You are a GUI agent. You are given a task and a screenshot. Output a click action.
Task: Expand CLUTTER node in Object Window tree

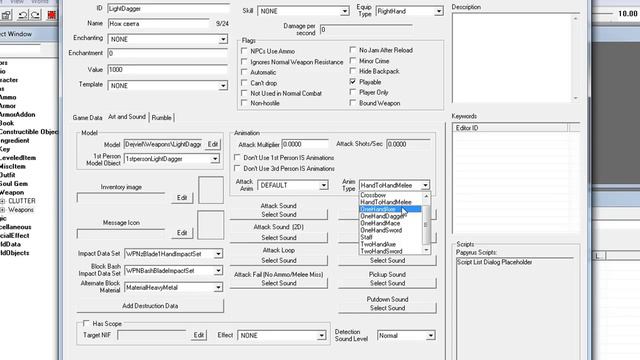3,201
